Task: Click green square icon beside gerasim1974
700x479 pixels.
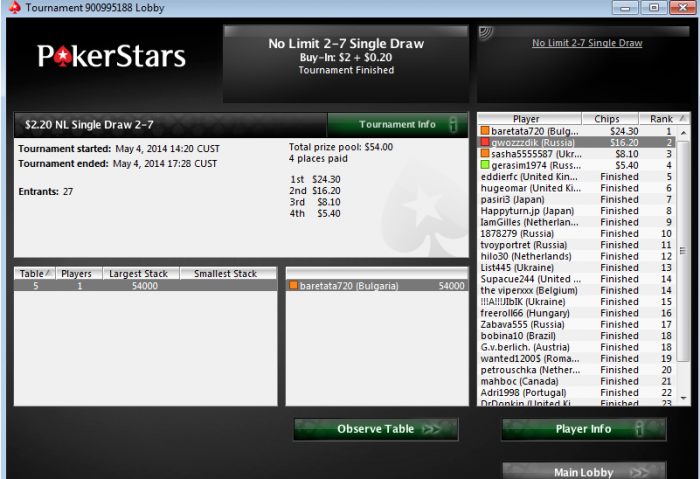Action: click(x=485, y=165)
